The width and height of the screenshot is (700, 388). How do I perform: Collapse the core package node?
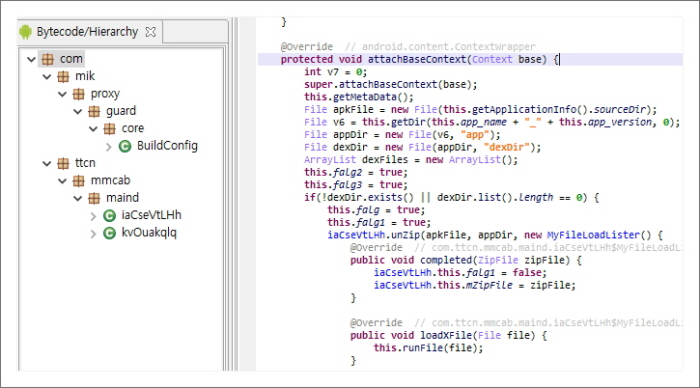tap(93, 129)
